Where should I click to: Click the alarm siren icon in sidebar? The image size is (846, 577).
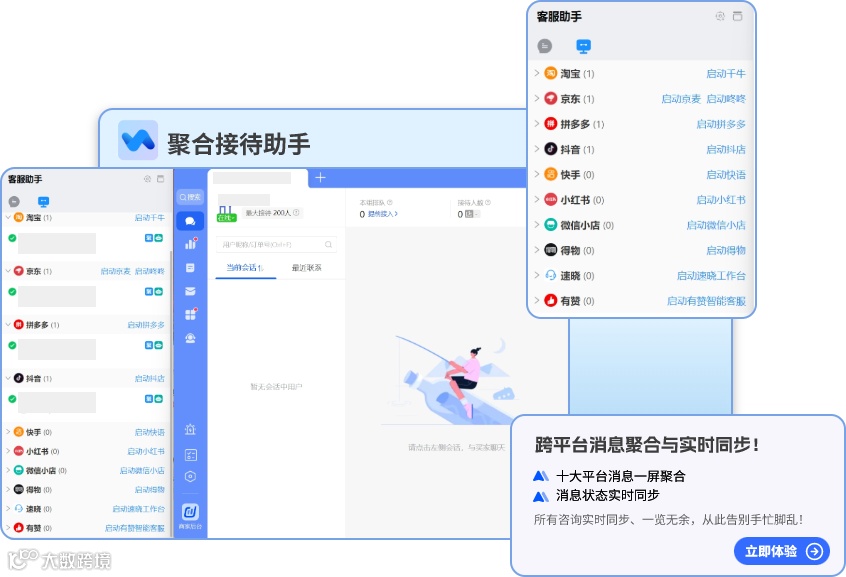(190, 430)
